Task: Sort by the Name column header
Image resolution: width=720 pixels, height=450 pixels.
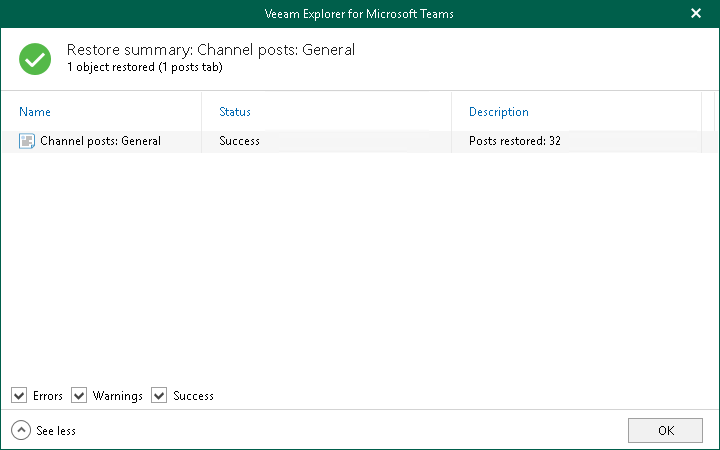Action: 35,112
